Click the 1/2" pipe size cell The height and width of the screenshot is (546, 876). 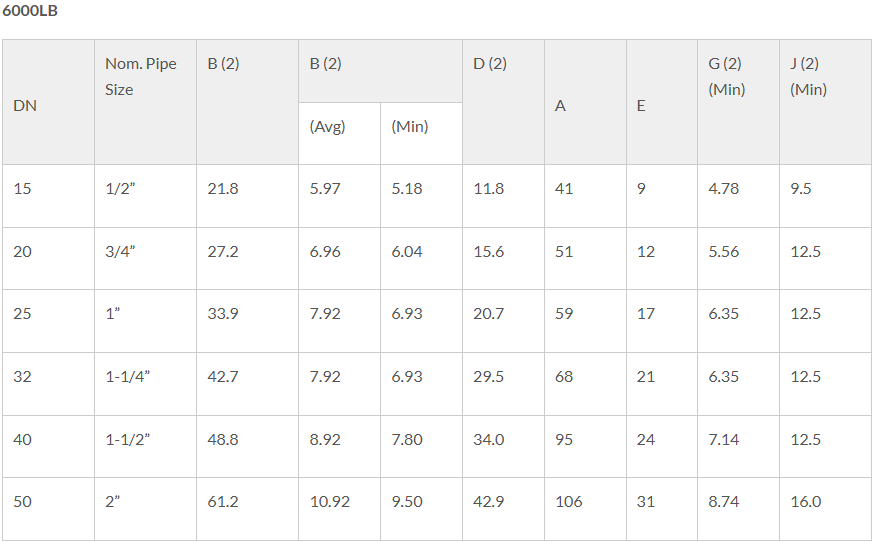(x=145, y=196)
